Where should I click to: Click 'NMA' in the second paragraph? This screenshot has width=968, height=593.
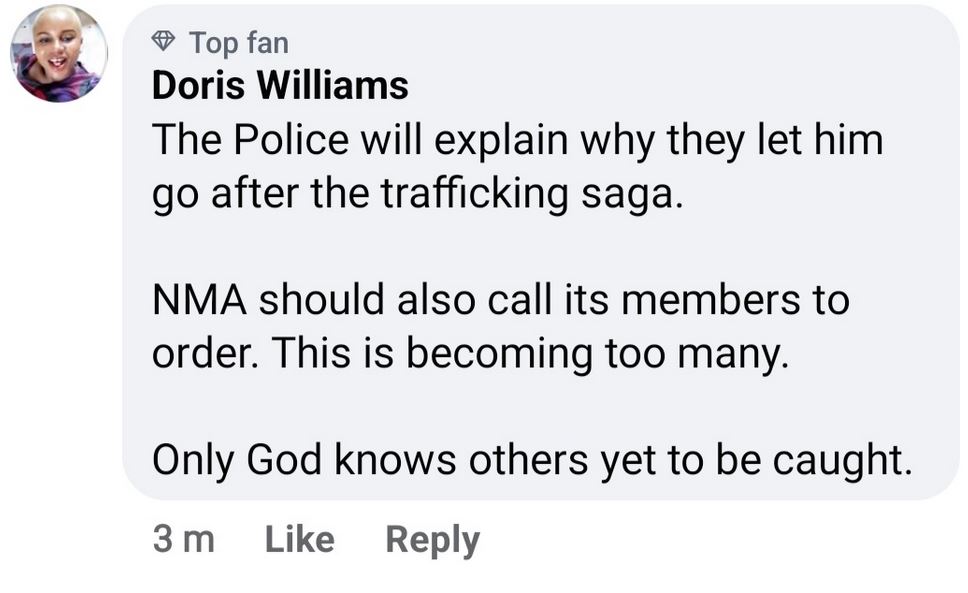199,301
